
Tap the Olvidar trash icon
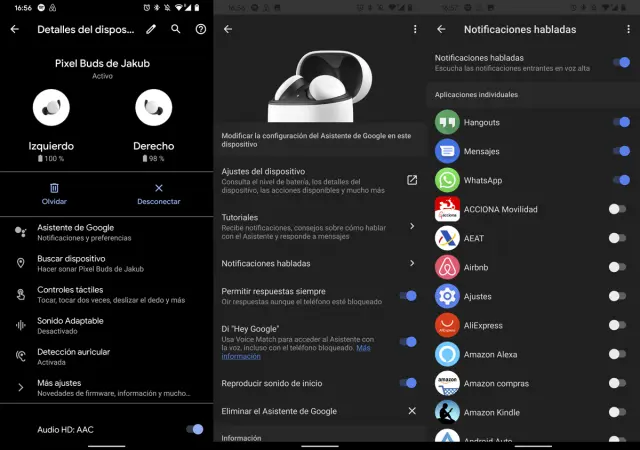tap(54, 188)
